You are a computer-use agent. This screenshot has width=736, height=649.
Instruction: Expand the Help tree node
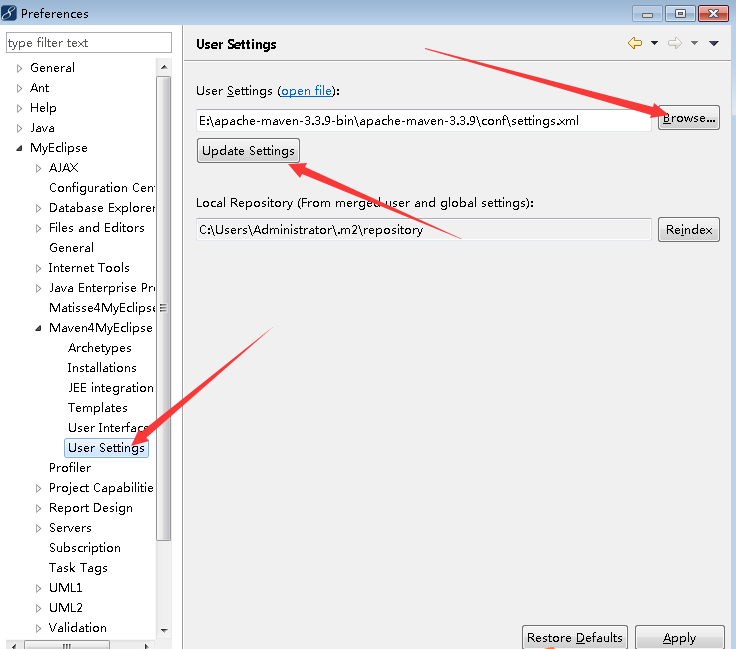click(x=19, y=108)
